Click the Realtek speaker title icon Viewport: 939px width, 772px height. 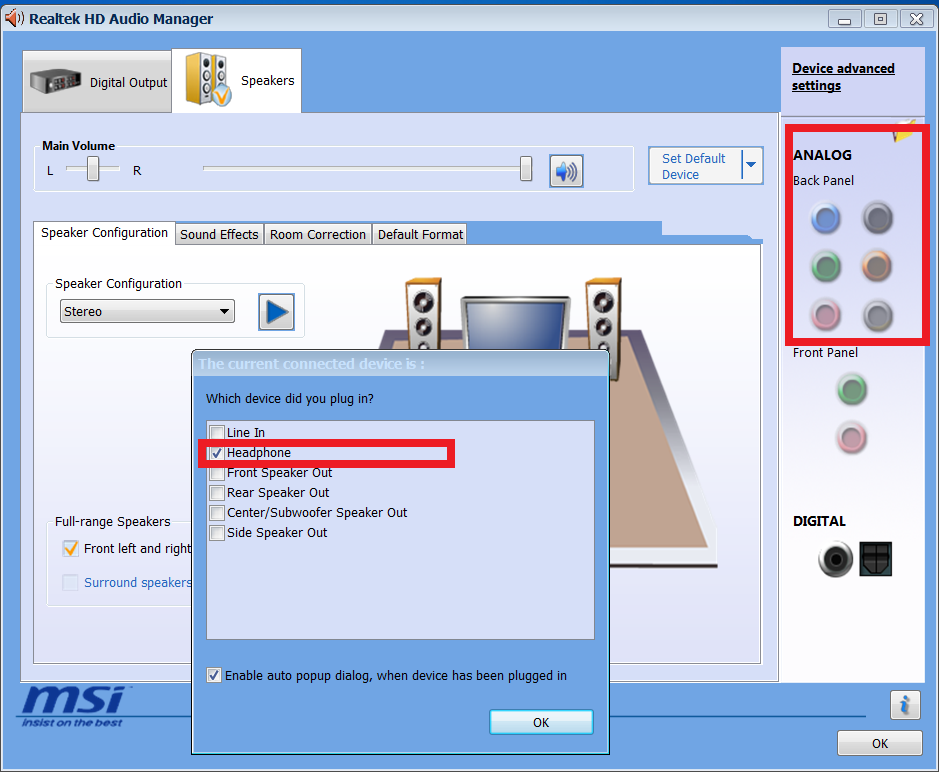click(x=14, y=19)
